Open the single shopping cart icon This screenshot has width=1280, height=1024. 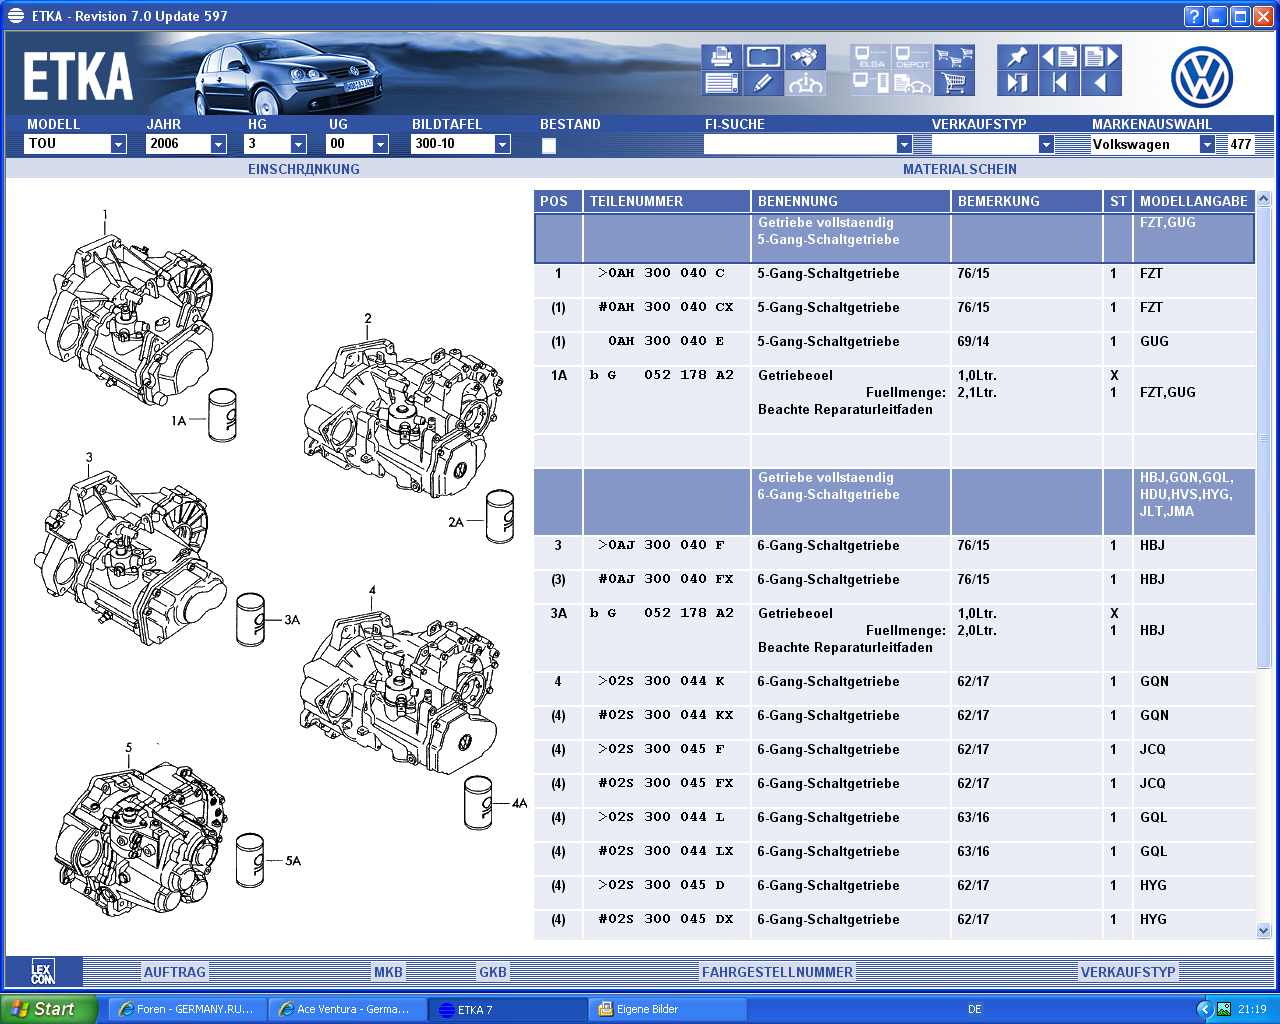955,84
